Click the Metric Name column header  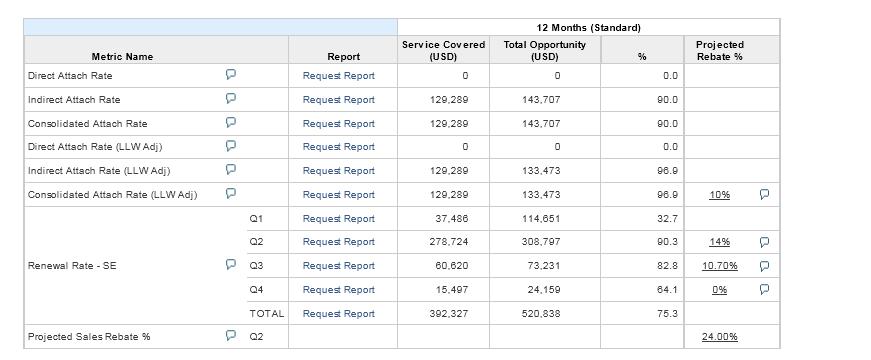(122, 56)
